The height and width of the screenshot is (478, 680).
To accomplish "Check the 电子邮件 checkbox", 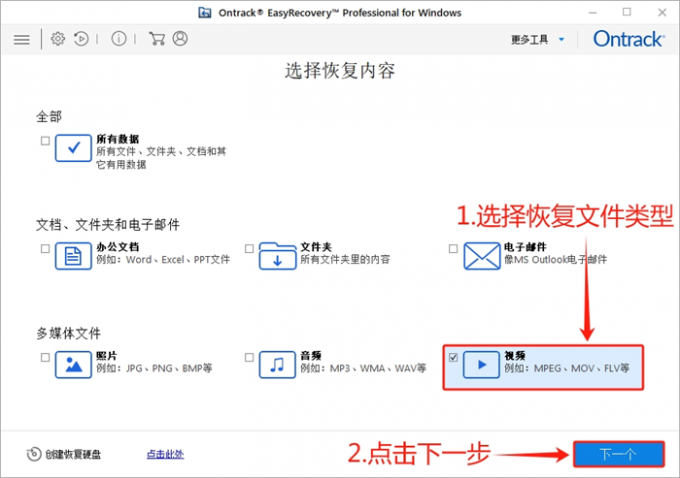I will click(453, 249).
